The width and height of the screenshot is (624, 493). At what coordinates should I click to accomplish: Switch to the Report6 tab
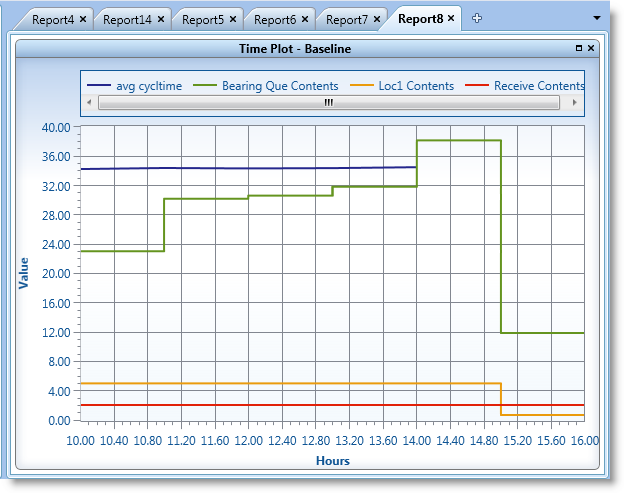tap(275, 19)
